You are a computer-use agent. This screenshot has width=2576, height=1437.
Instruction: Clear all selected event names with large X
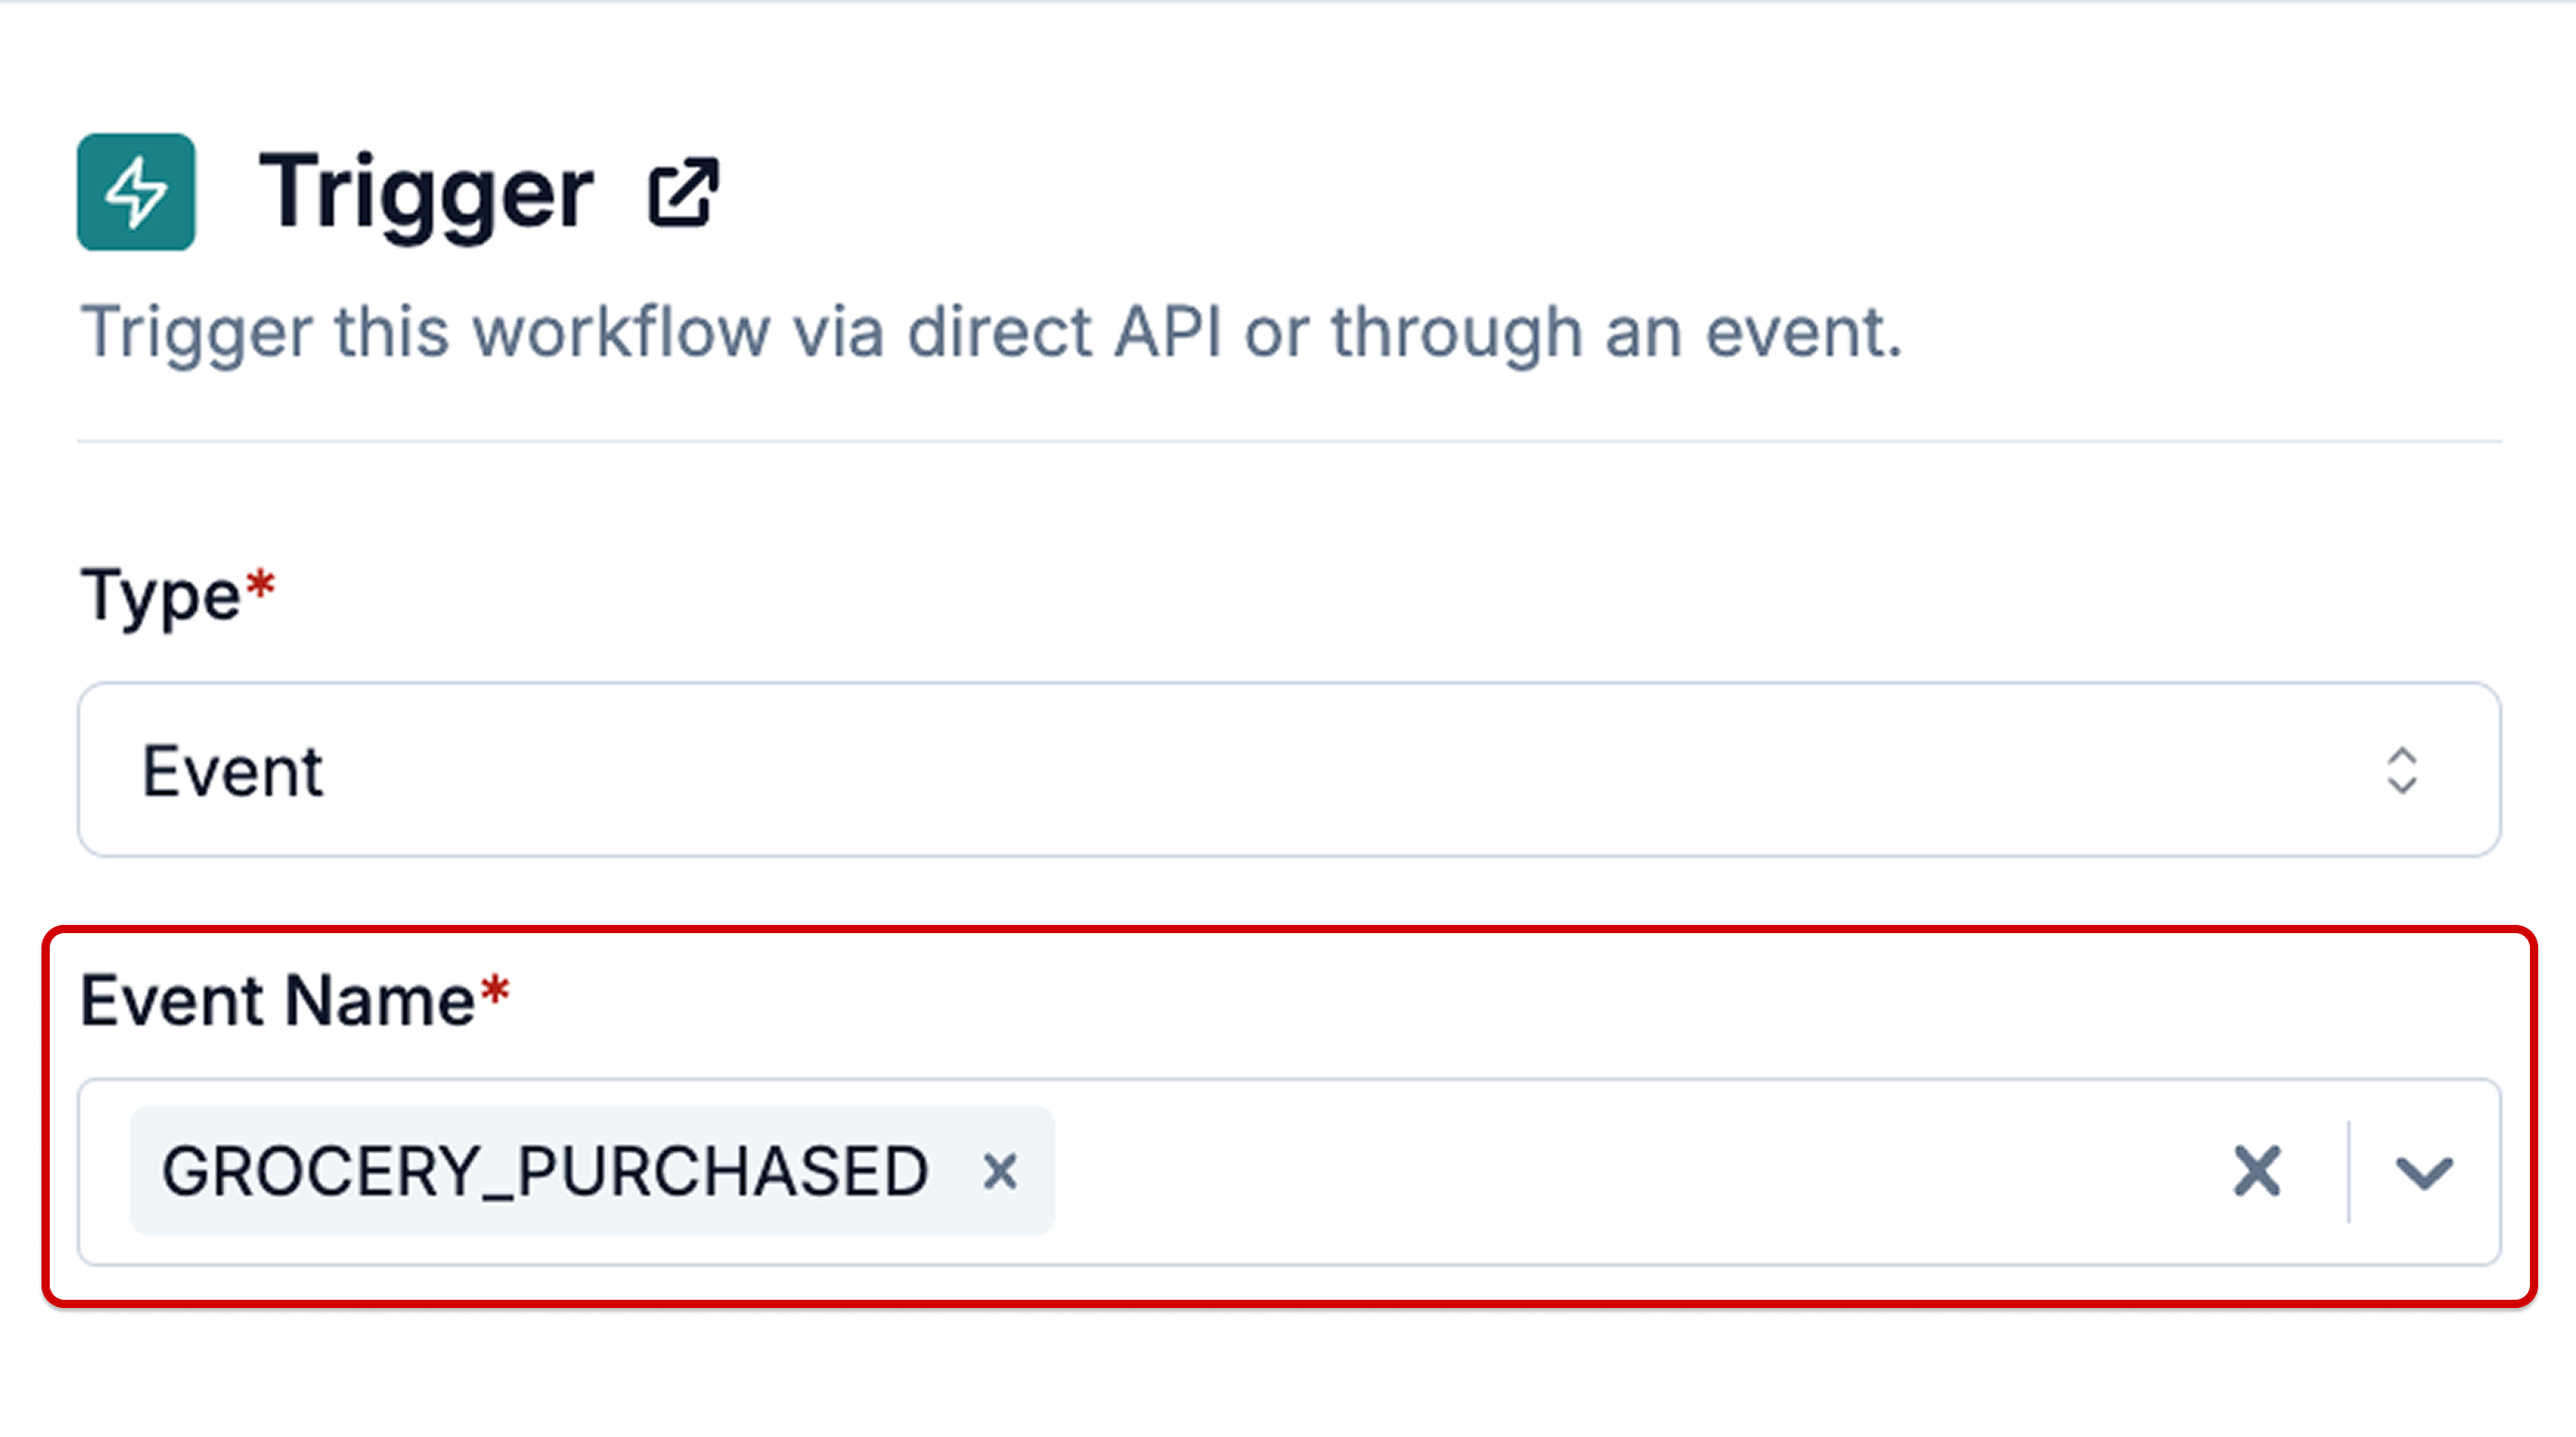coord(2257,1171)
